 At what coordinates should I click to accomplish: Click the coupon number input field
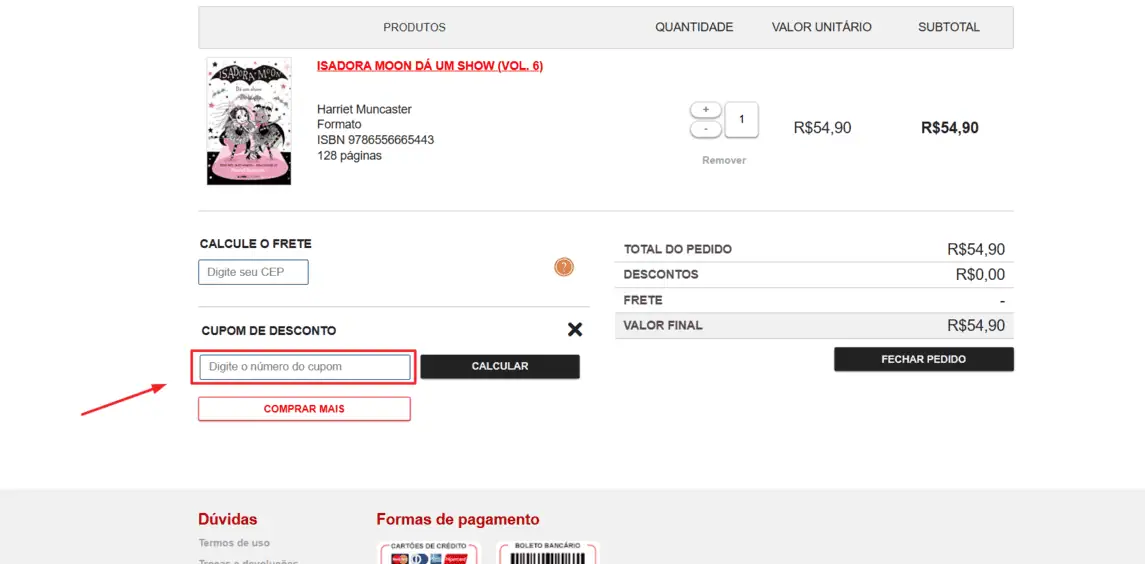(305, 367)
